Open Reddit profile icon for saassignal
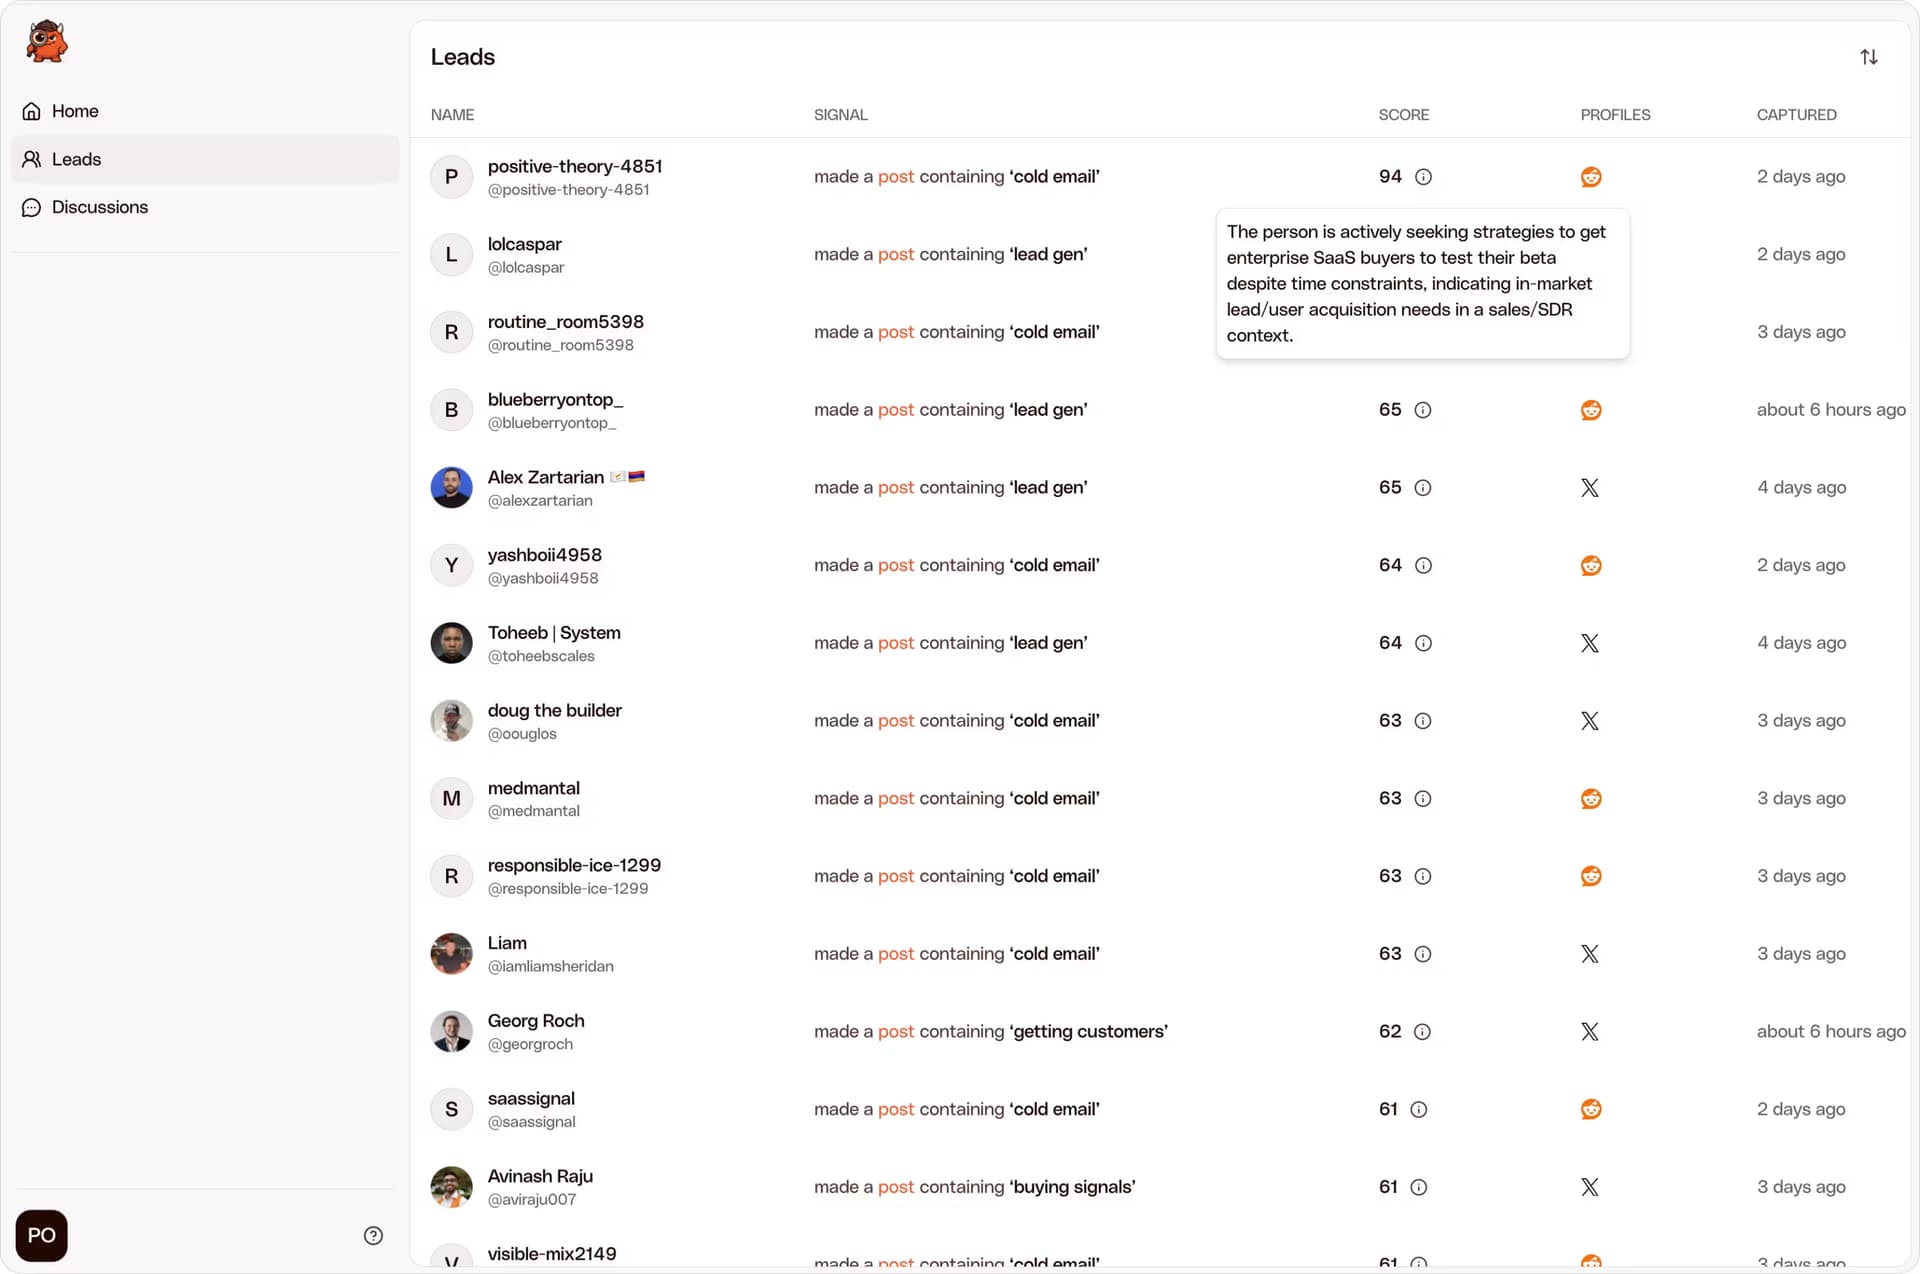 pos(1590,1109)
